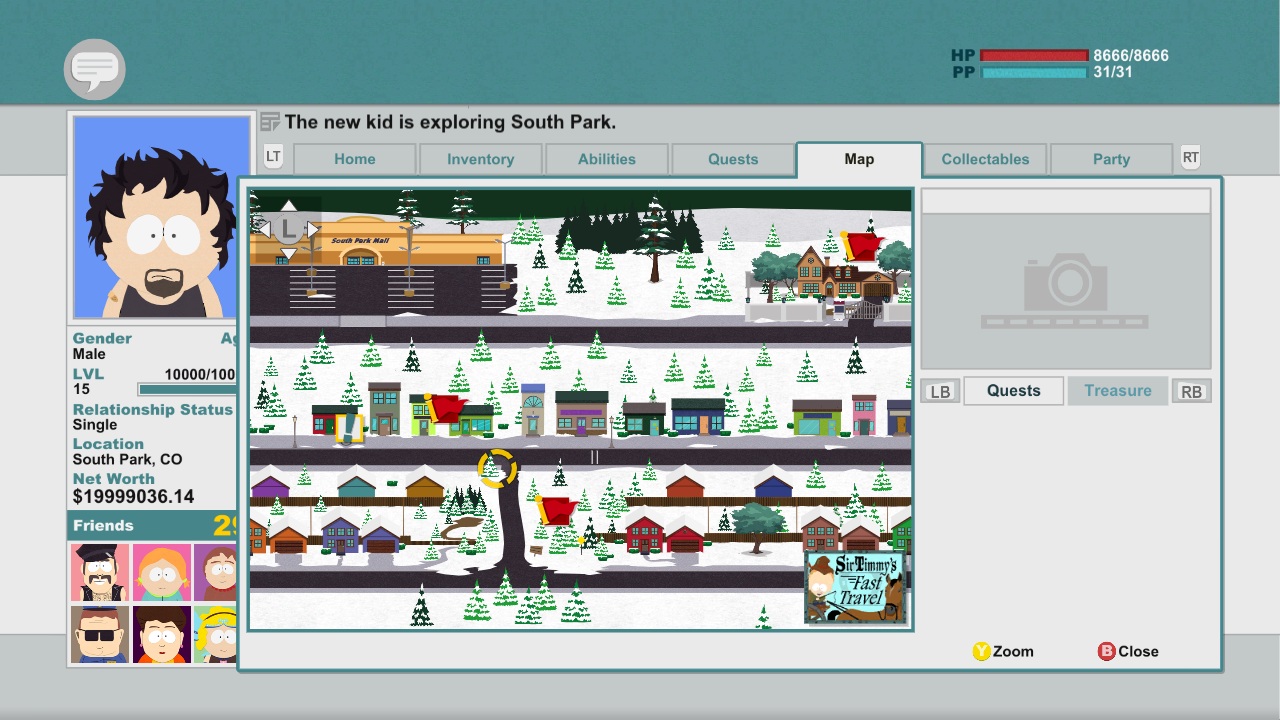1280x720 pixels.
Task: Select the red quest flag near the mansion
Action: [860, 246]
